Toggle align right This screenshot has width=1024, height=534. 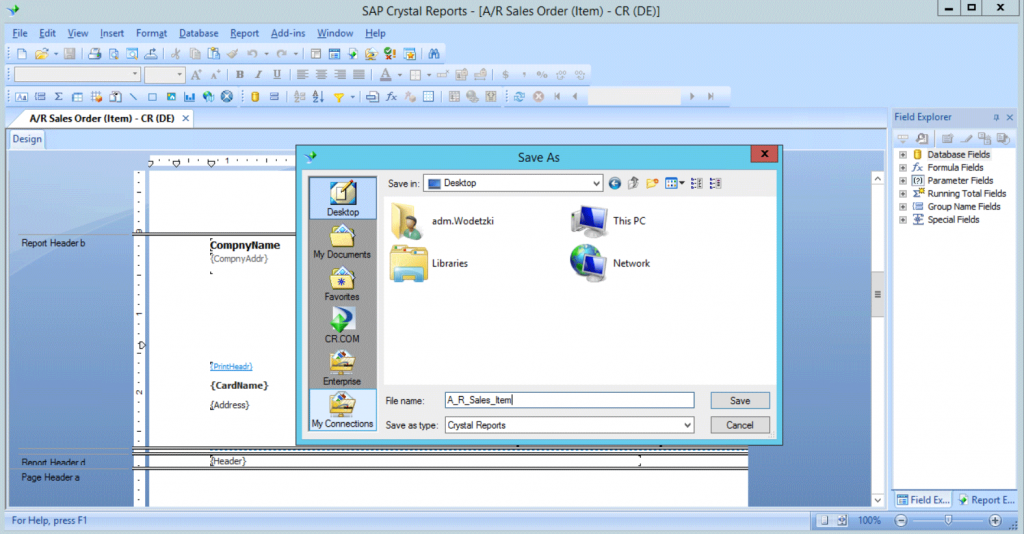340,75
